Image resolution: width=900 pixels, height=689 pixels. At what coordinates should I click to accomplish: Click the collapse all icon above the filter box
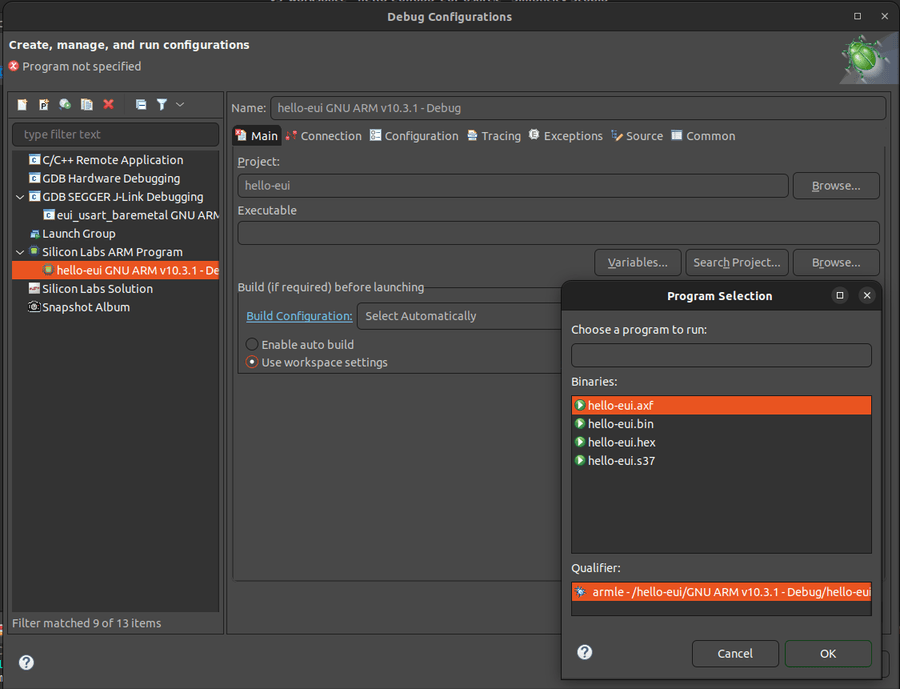click(141, 104)
